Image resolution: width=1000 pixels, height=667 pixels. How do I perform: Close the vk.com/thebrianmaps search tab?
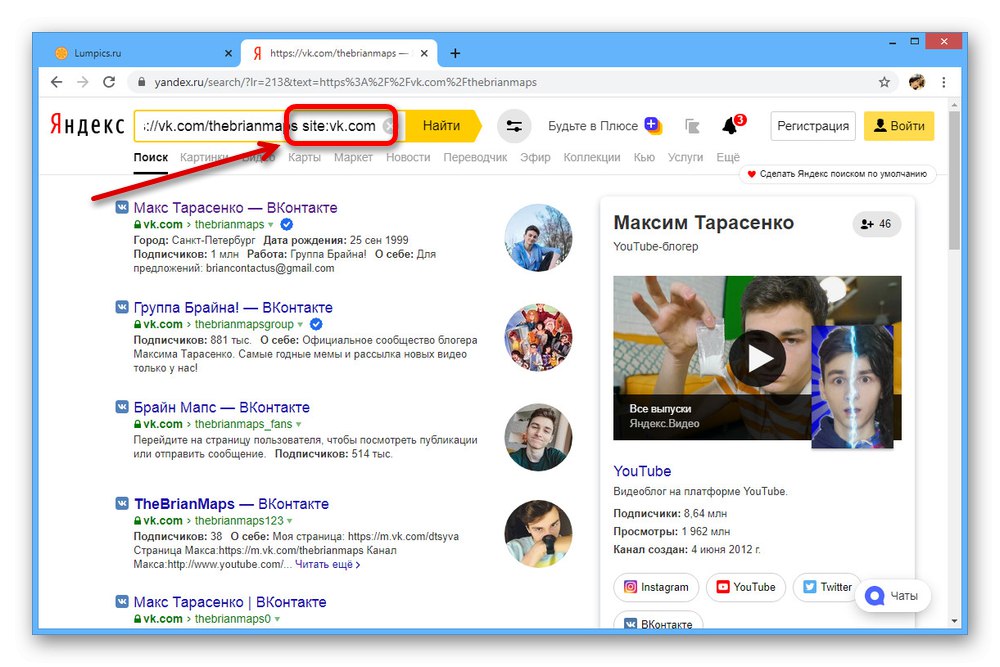click(424, 54)
